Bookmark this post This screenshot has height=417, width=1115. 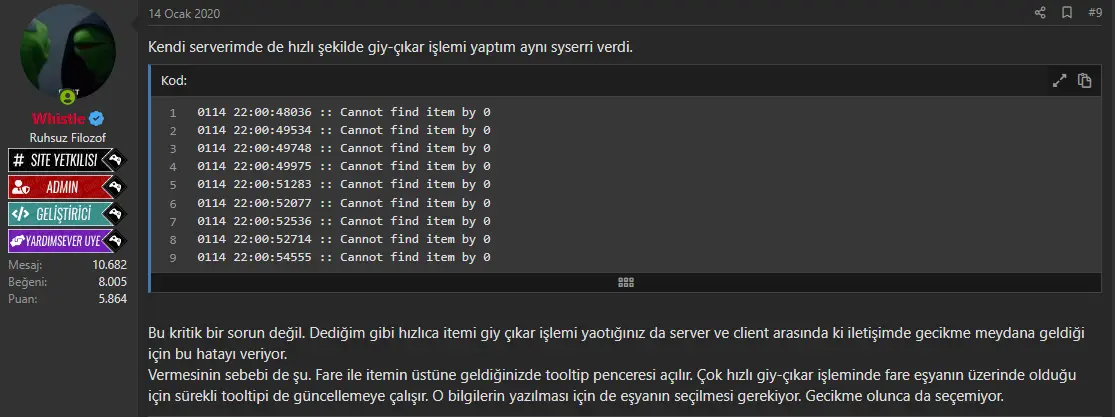click(x=1067, y=13)
